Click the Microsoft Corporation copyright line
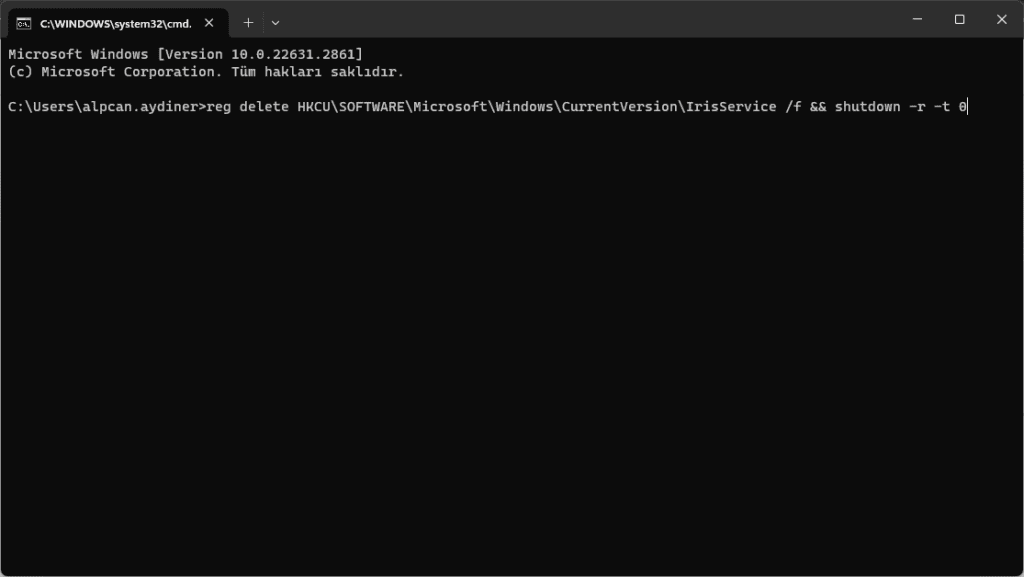Viewport: 1024px width, 577px height. pyautogui.click(x=205, y=72)
